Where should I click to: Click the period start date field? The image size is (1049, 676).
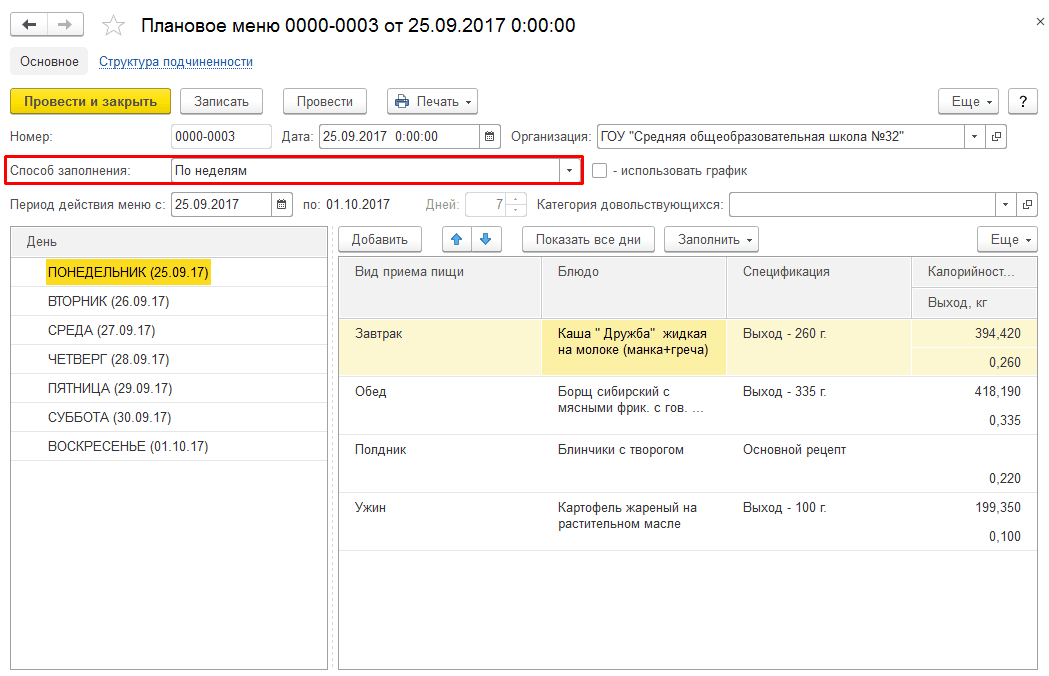coord(221,205)
